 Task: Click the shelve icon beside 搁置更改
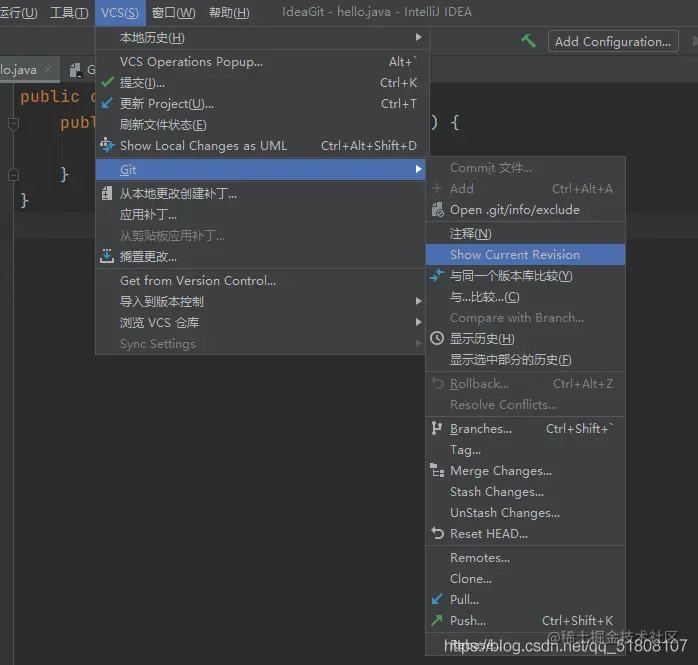[x=107, y=256]
